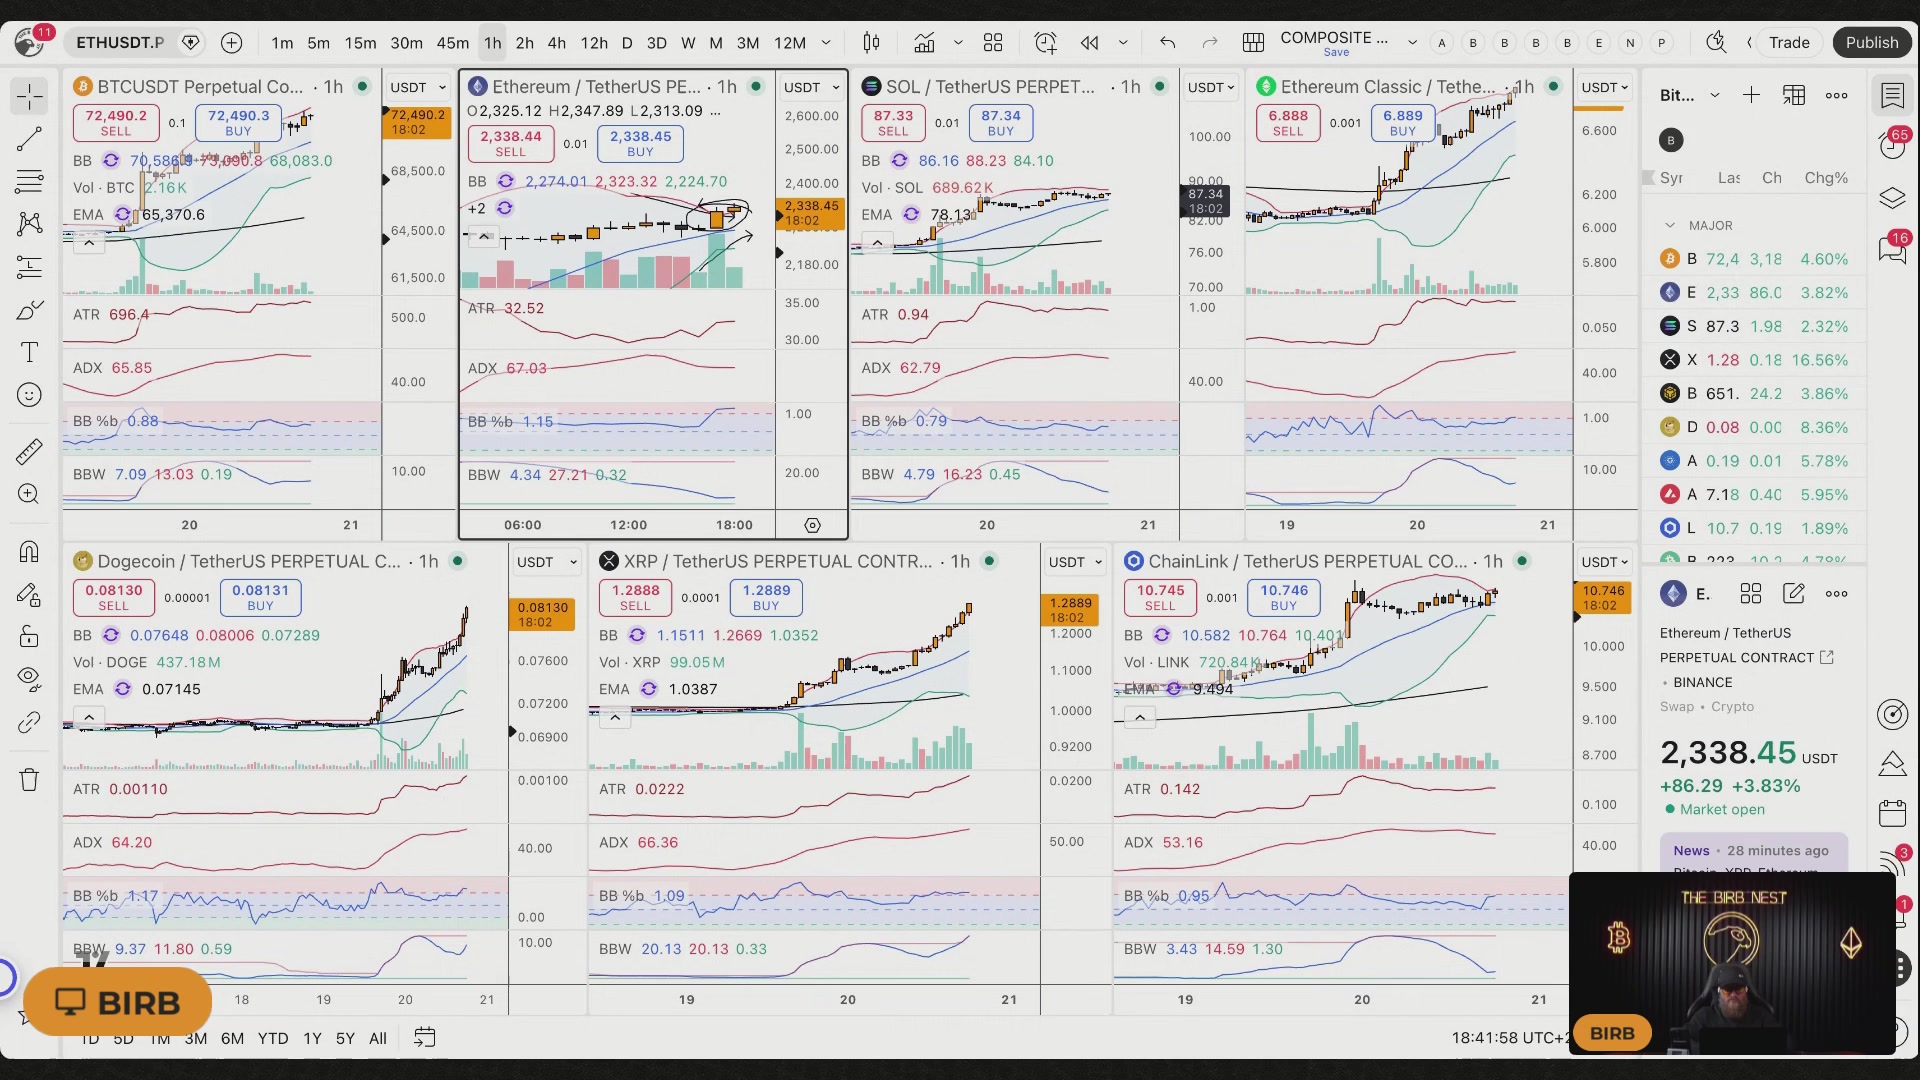
Task: Toggle ChainLink chart BB indicator visibility
Action: (x=1162, y=635)
